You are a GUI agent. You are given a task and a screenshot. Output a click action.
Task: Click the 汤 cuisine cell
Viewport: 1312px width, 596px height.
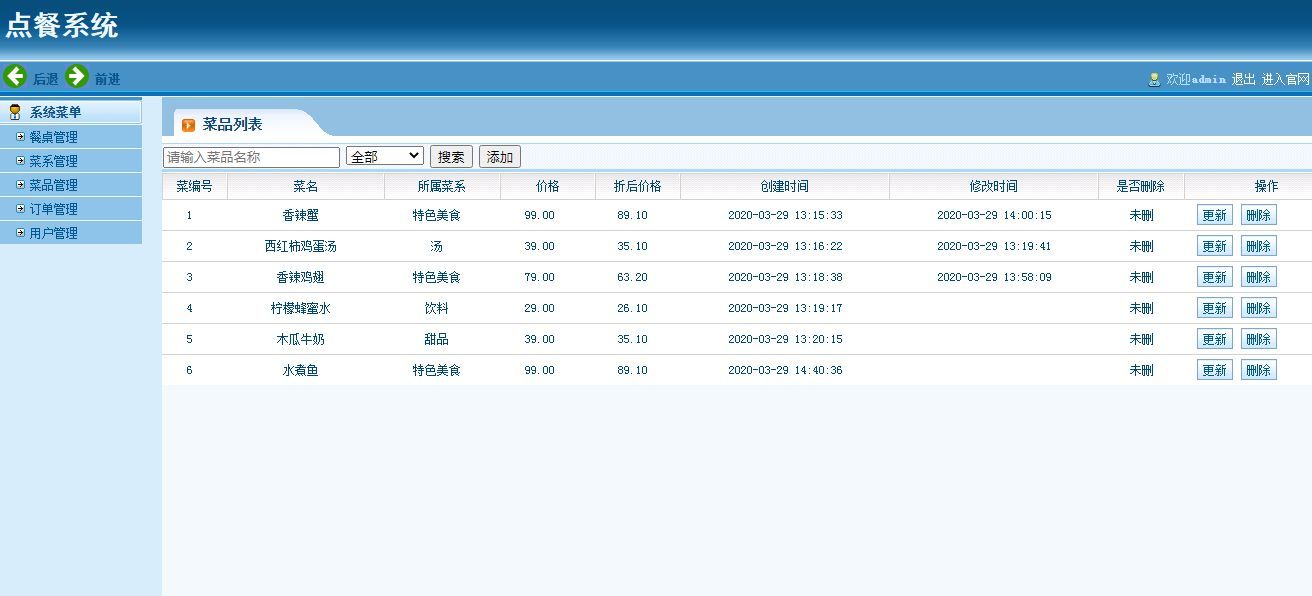point(436,246)
